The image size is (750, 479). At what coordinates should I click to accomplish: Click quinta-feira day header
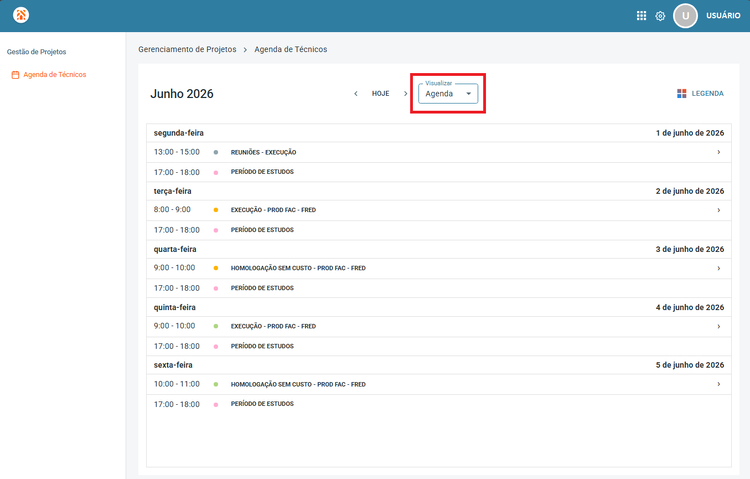coord(175,307)
